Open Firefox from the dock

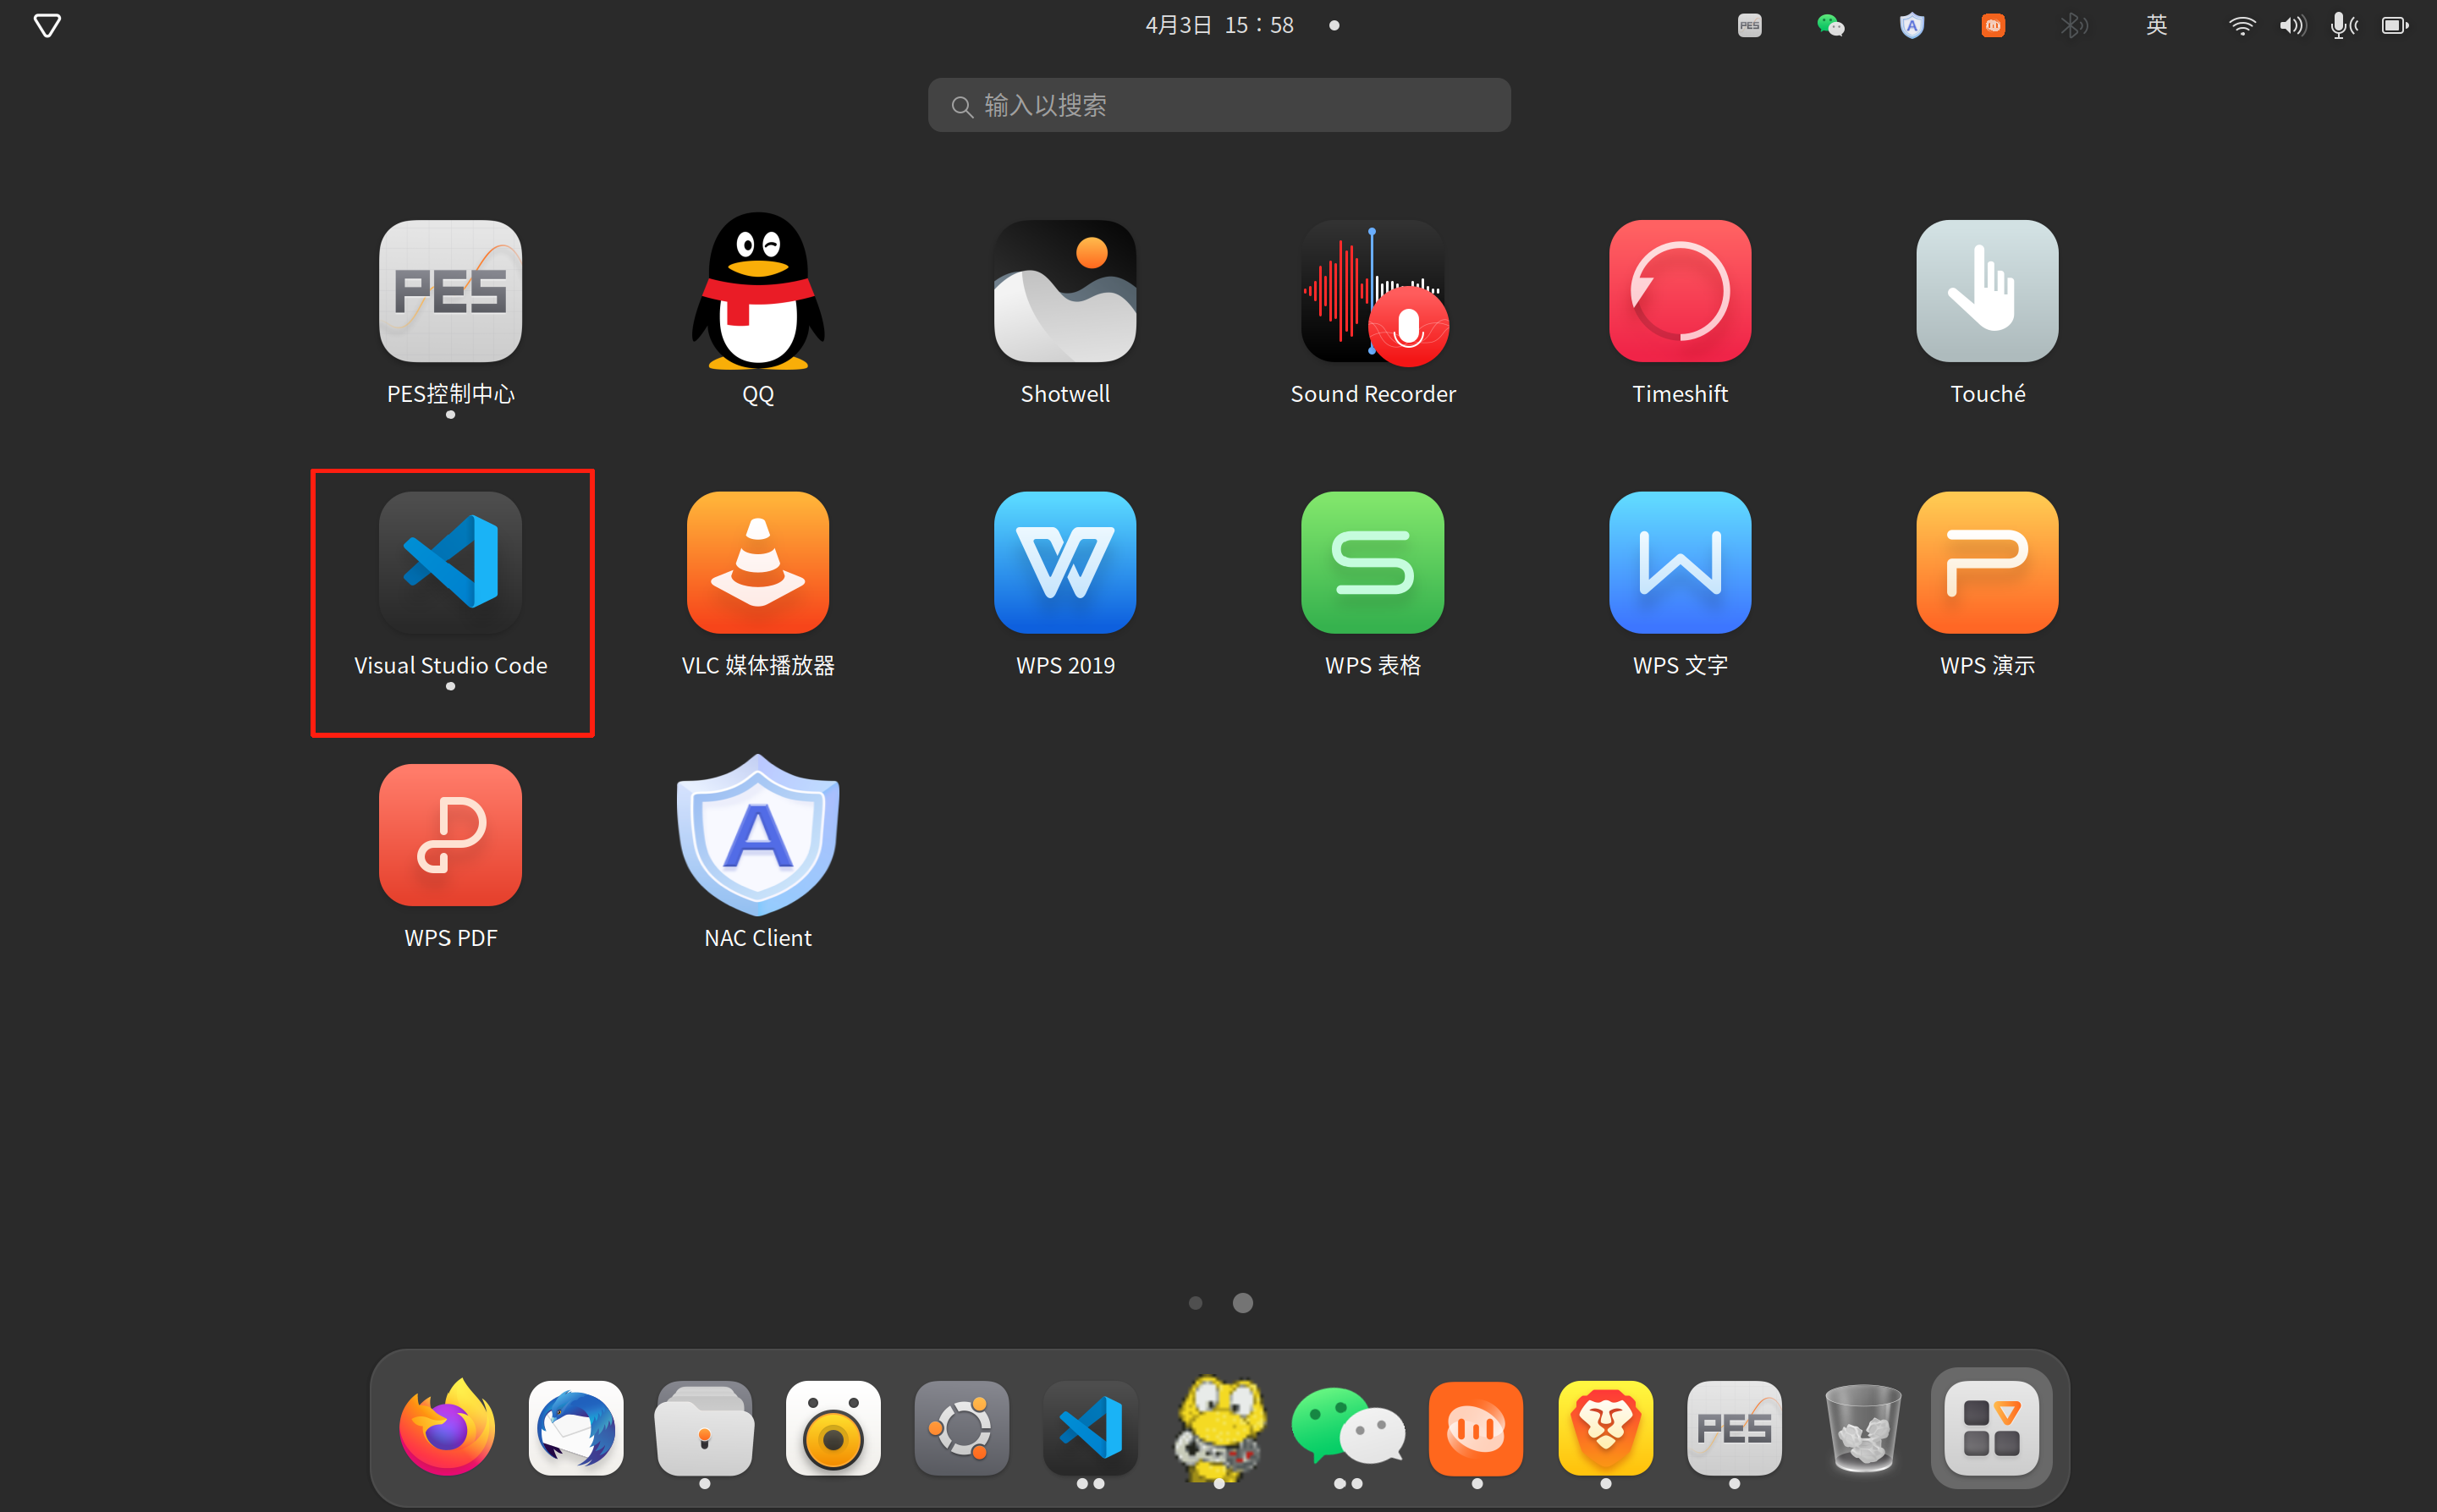[x=447, y=1427]
